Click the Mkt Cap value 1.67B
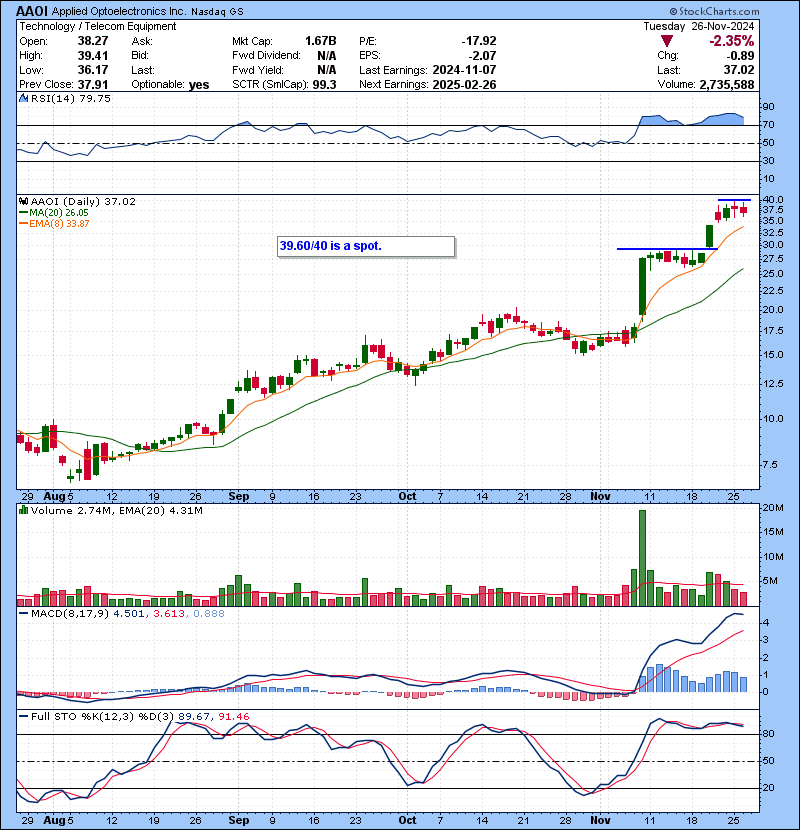The image size is (800, 830). pyautogui.click(x=320, y=41)
